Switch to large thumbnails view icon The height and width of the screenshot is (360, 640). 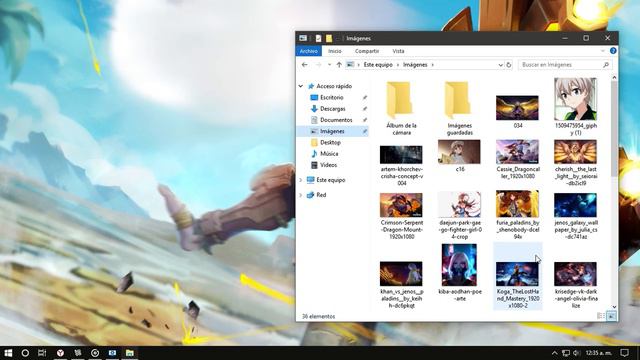(611, 316)
